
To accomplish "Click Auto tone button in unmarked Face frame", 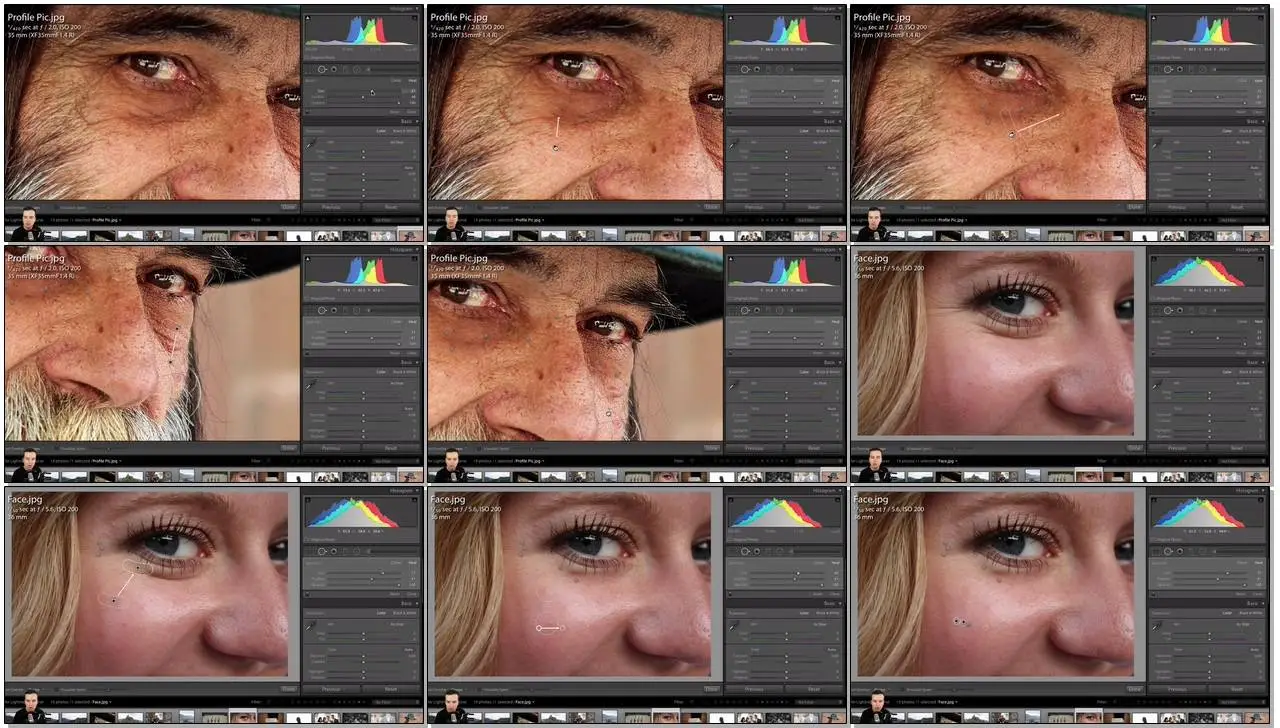I will (x=1253, y=408).
